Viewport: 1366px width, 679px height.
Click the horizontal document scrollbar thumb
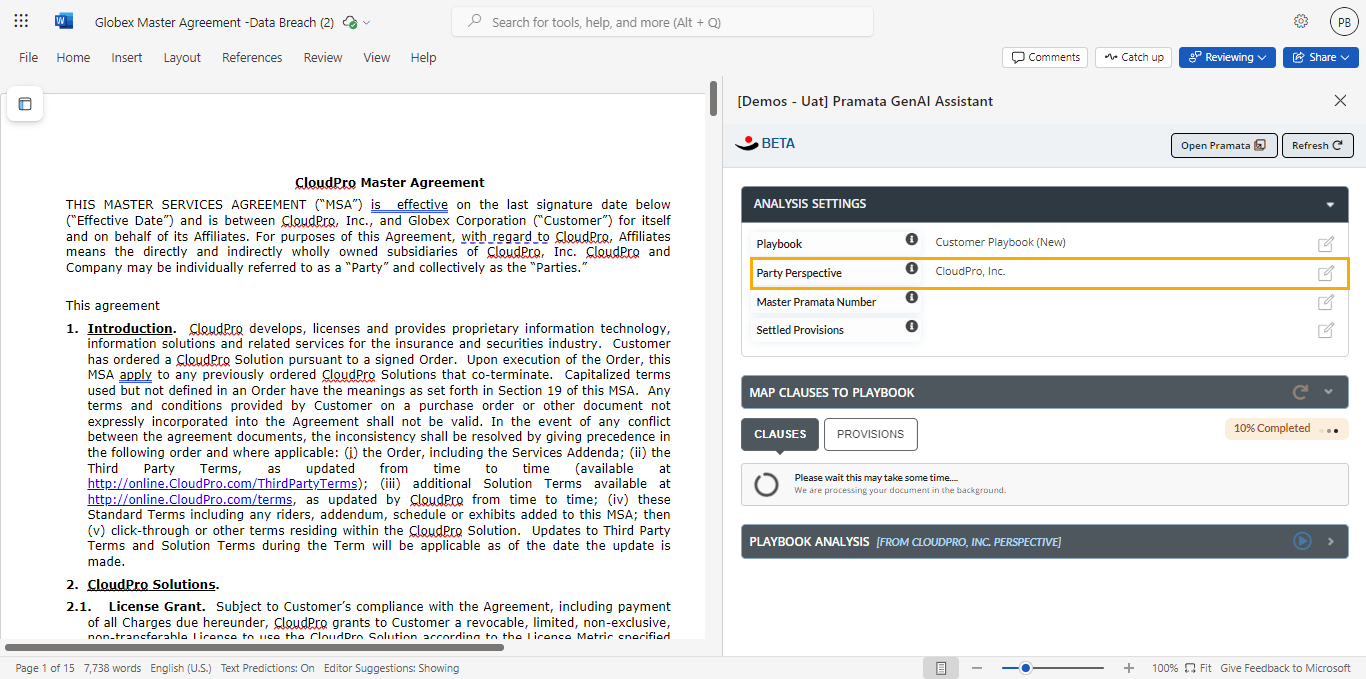click(254, 648)
